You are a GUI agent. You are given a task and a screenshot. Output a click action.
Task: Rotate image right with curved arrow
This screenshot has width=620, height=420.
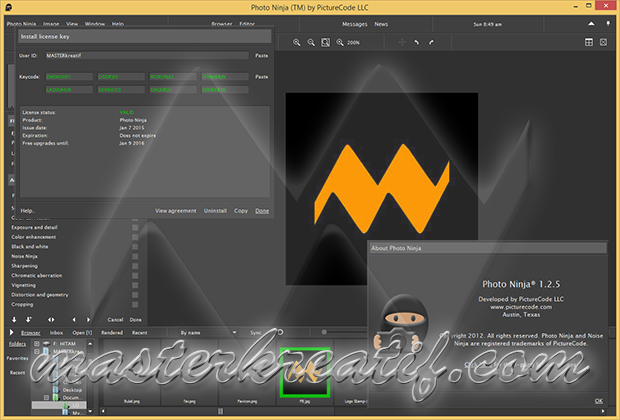pos(431,42)
